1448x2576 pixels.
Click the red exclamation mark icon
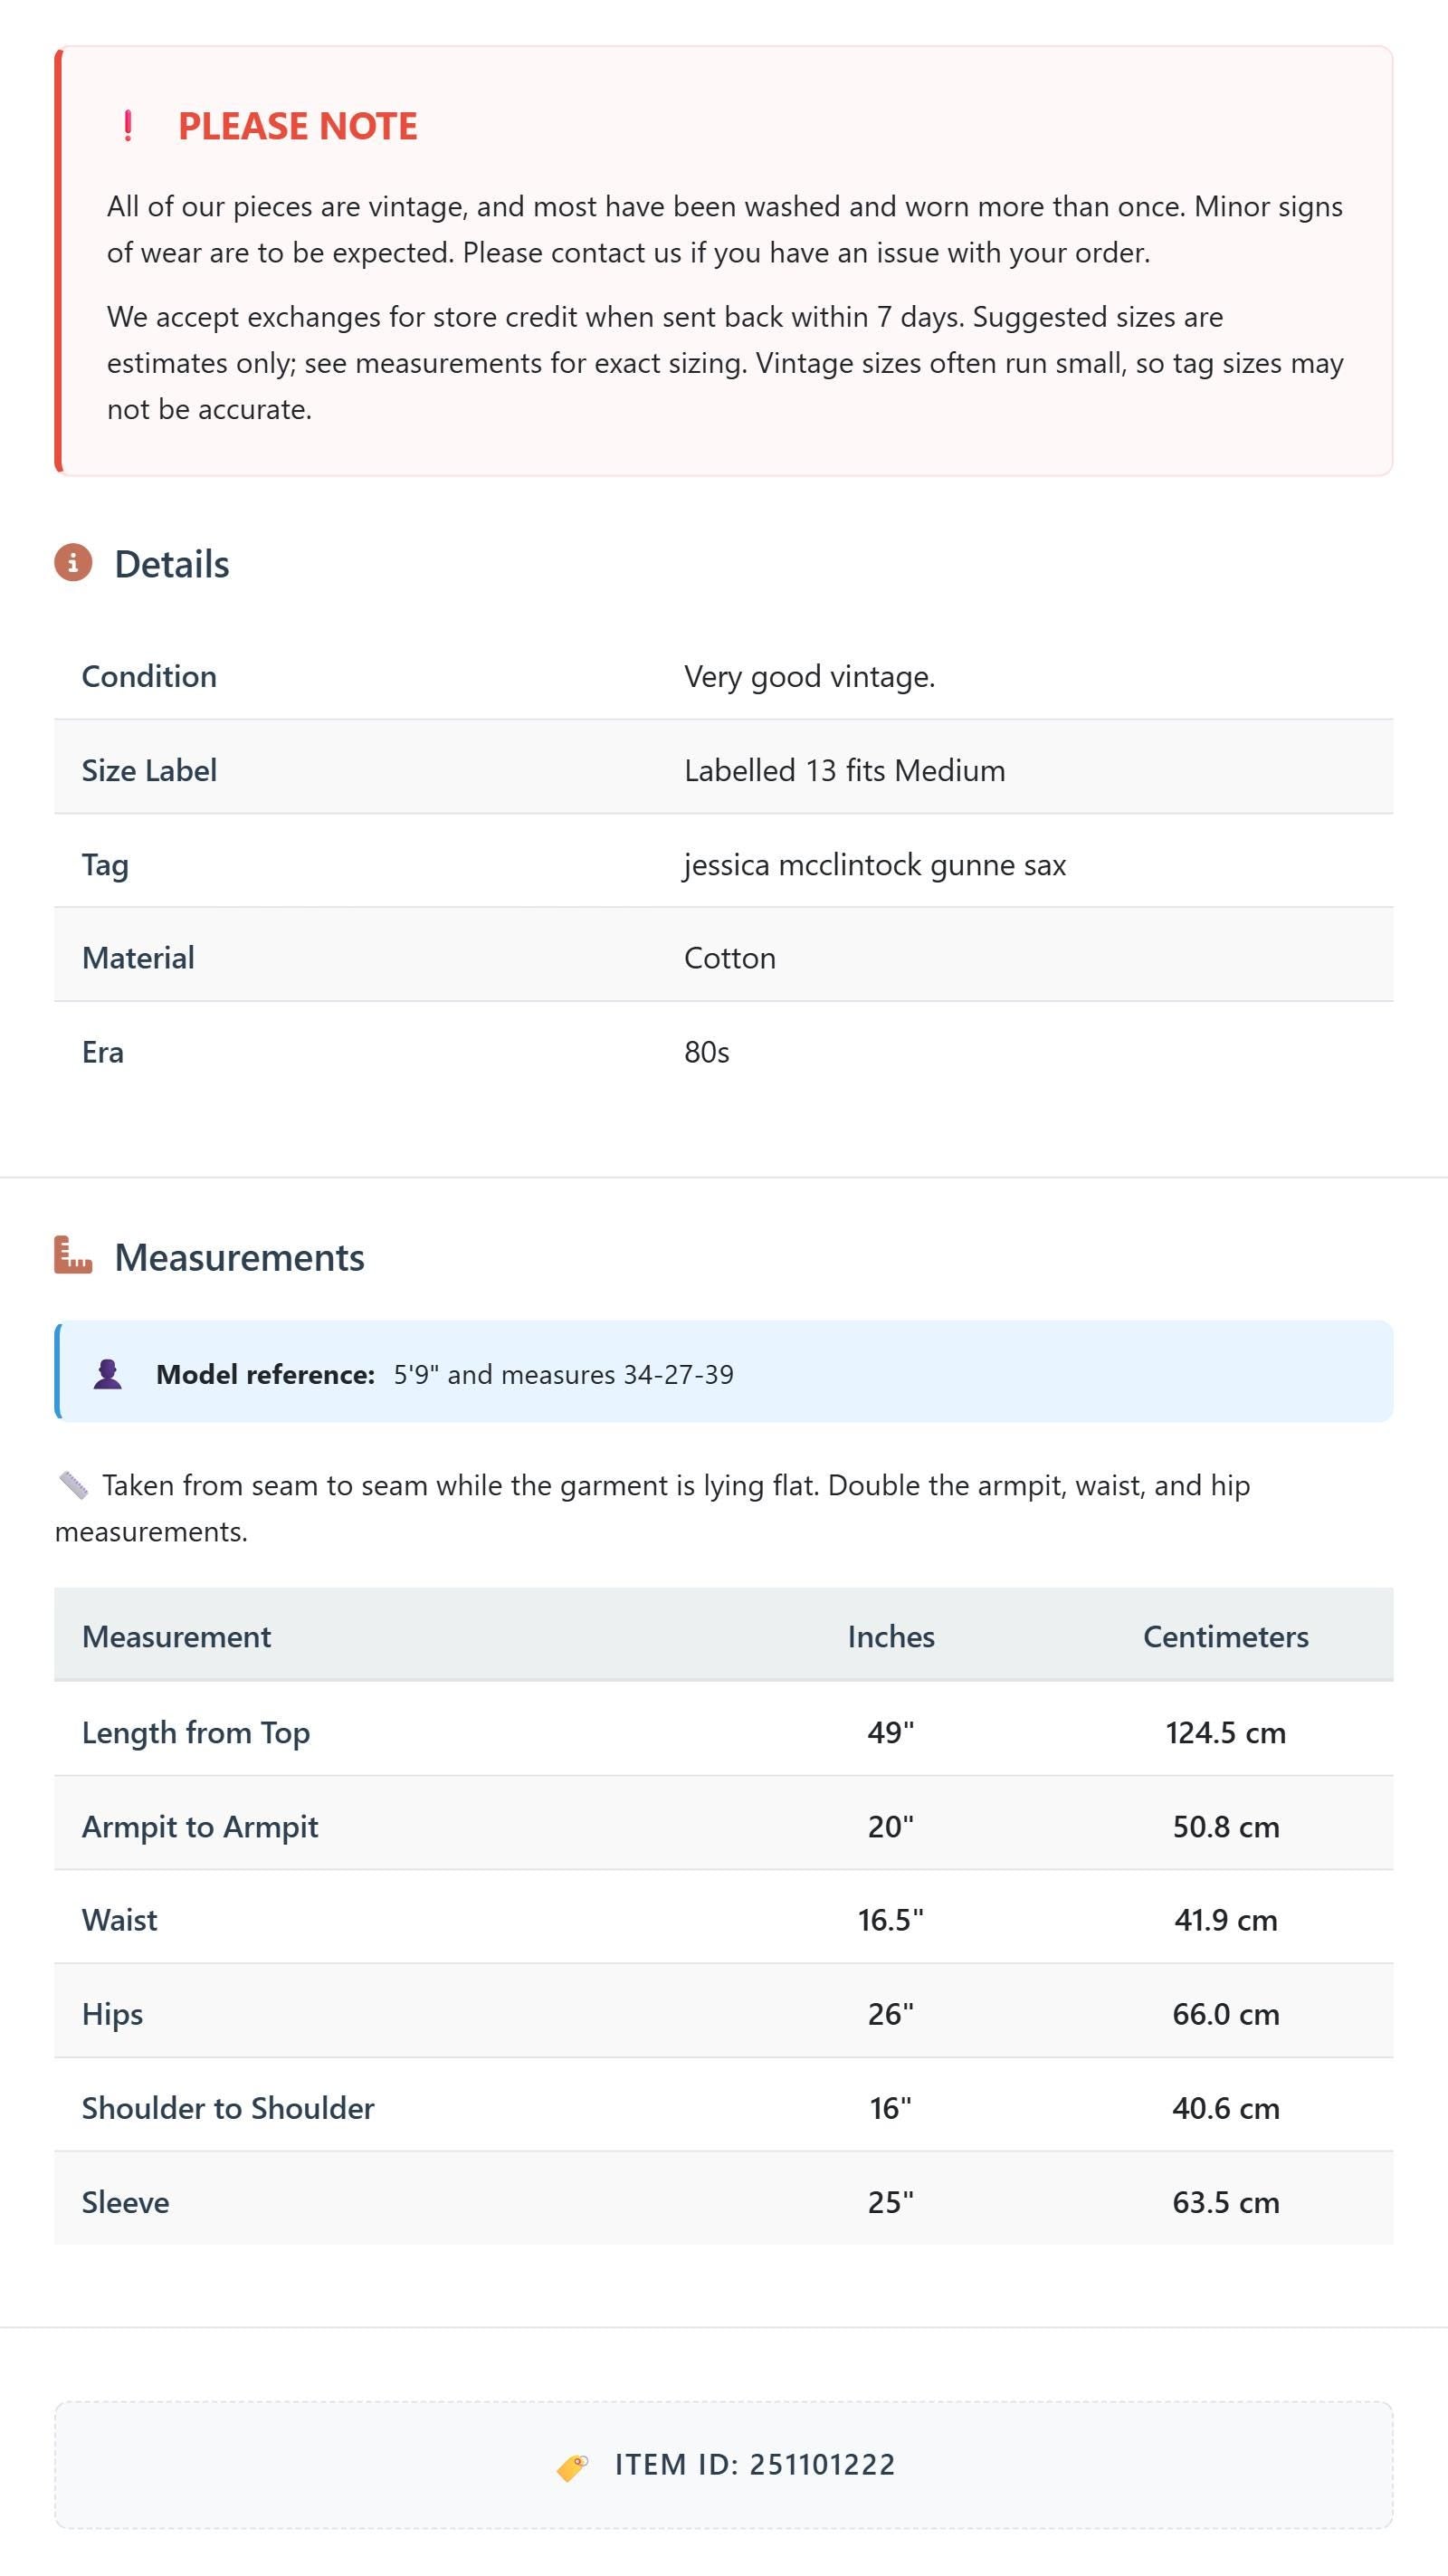[128, 126]
